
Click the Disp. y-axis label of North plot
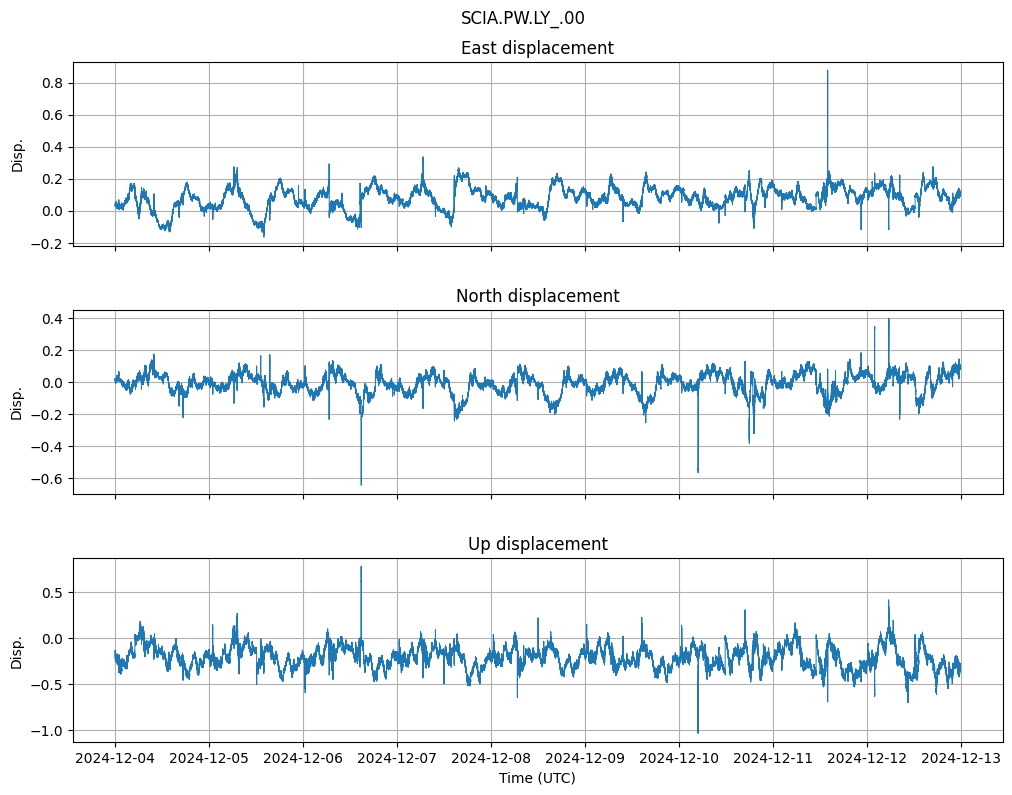coord(18,402)
